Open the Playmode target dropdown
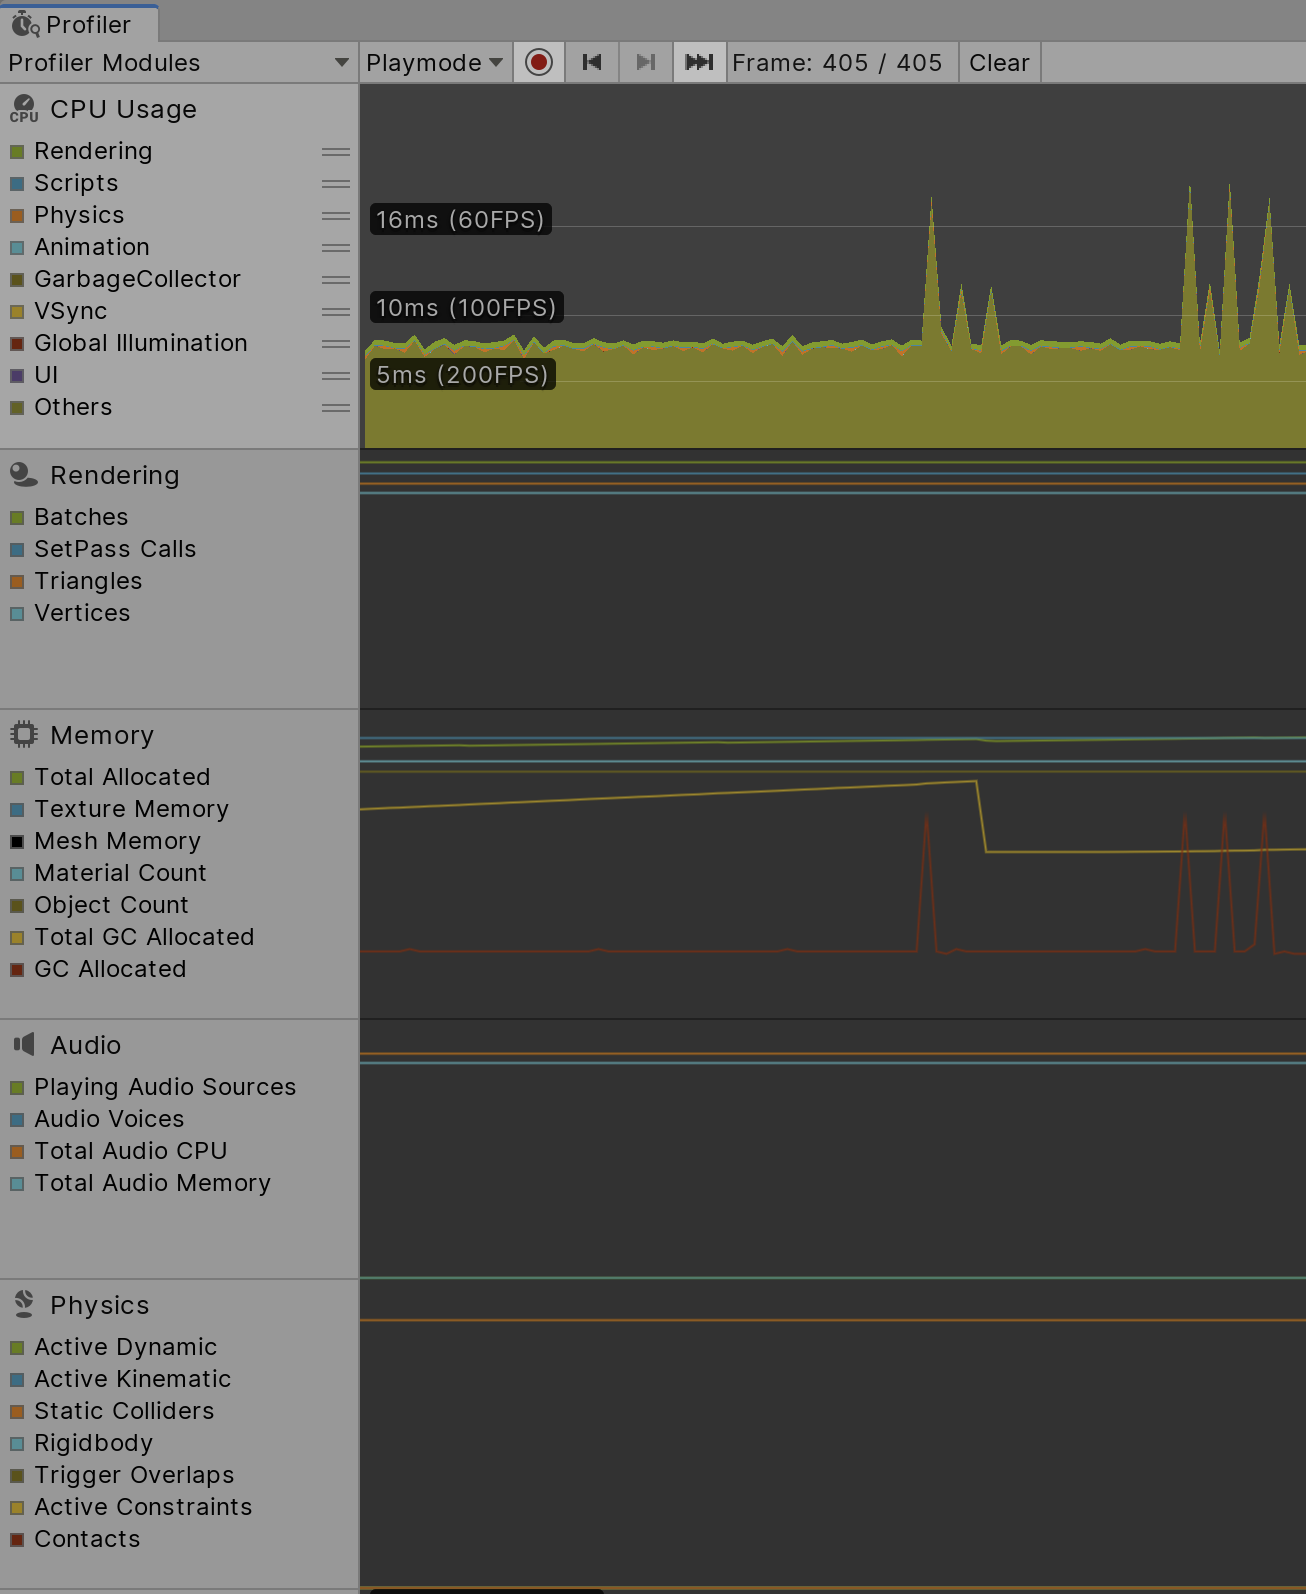This screenshot has width=1306, height=1594. coord(435,62)
